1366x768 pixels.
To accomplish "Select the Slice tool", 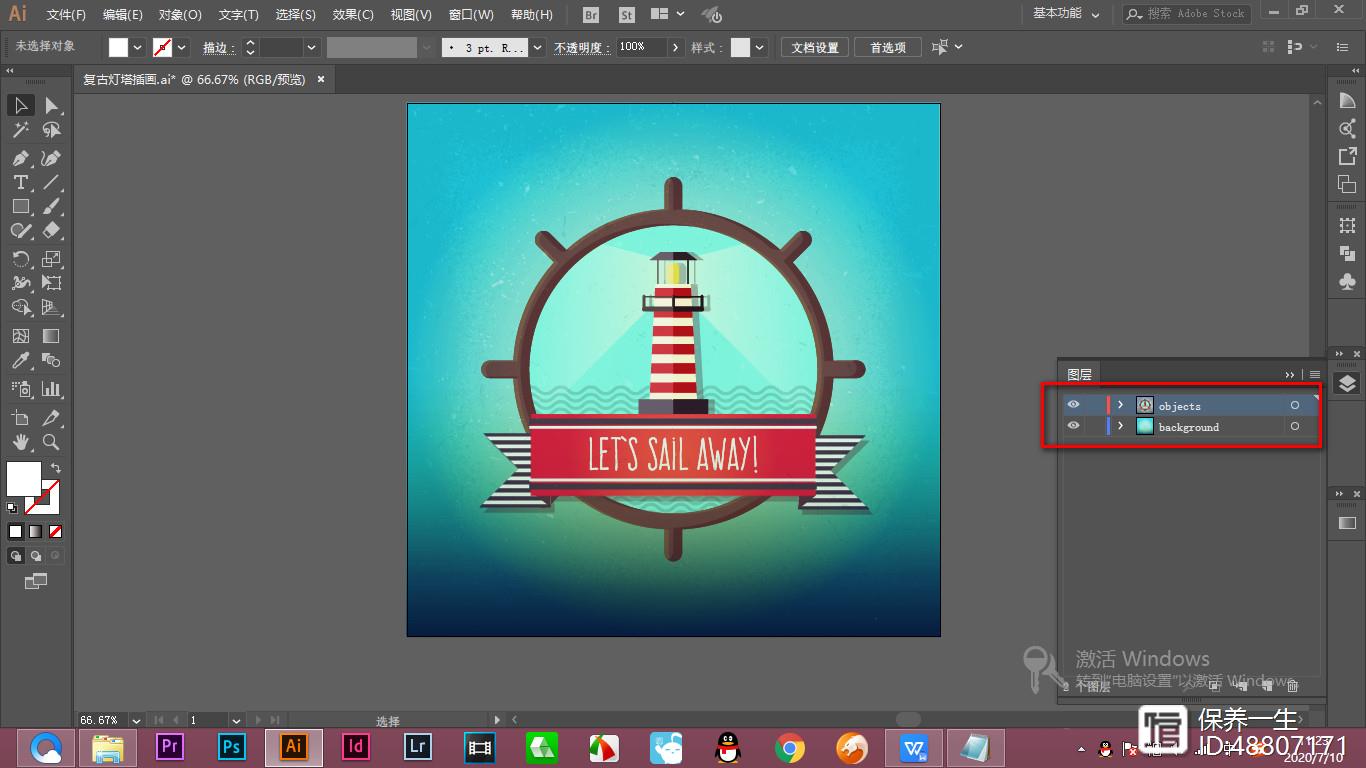I will click(51, 417).
